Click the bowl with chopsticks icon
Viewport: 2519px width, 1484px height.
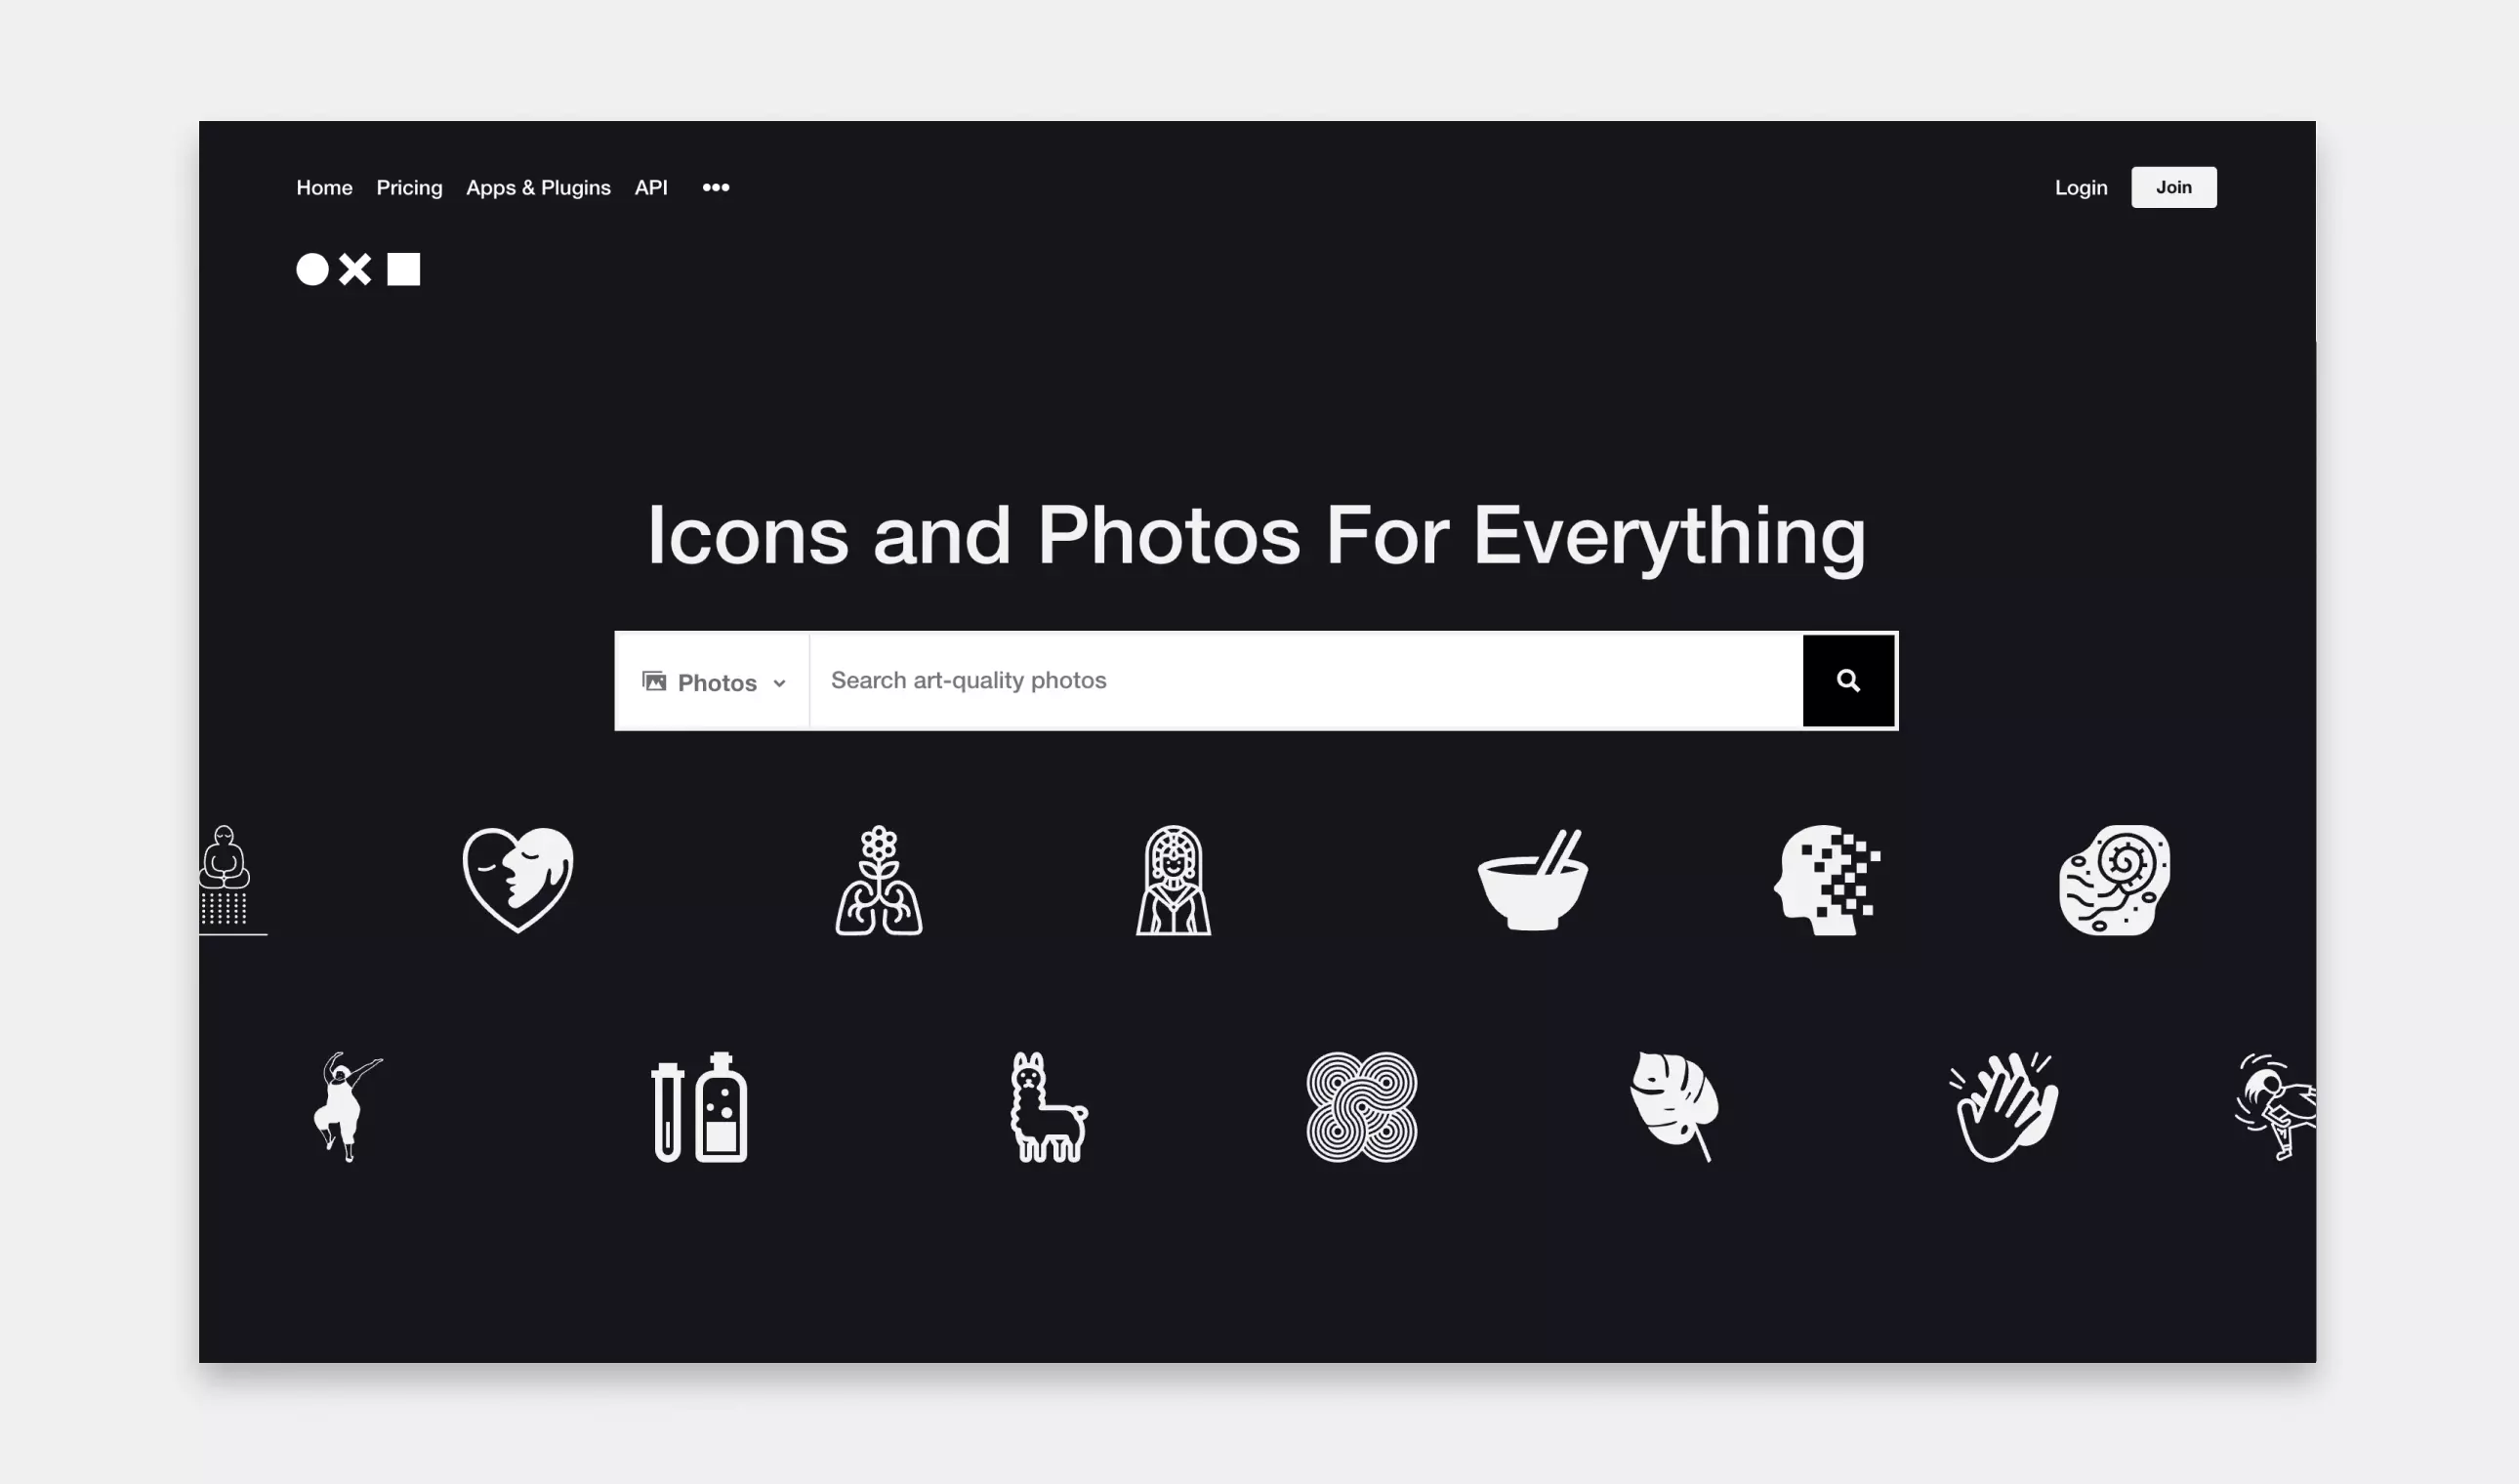1532,877
